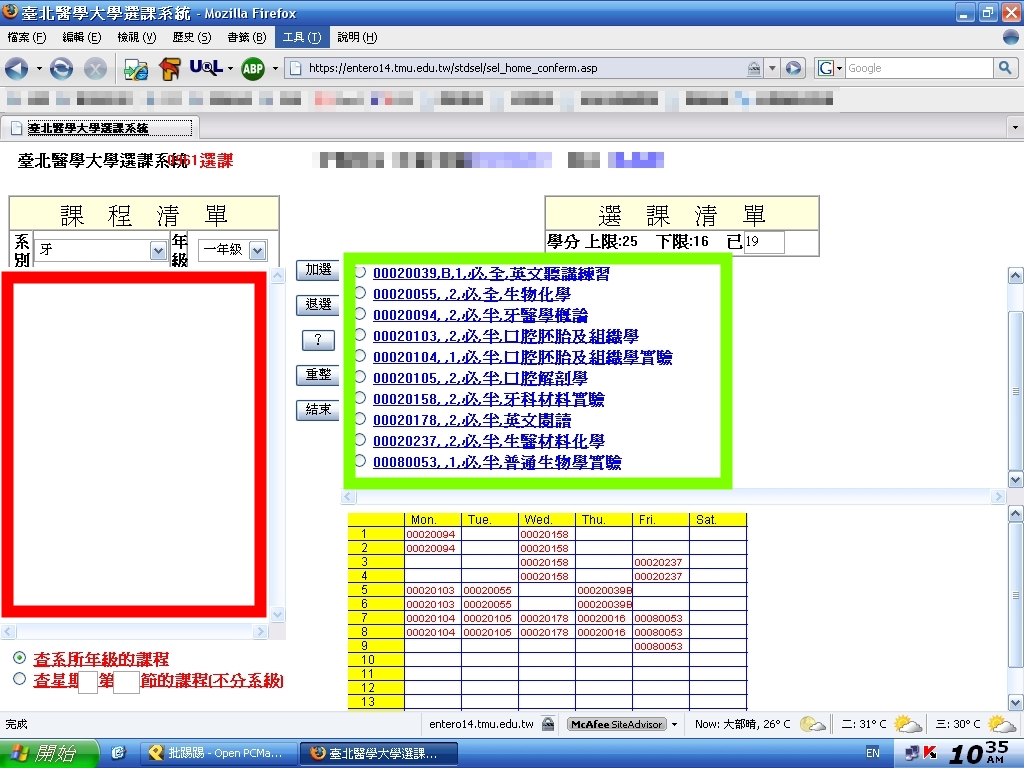Select radio for course 00020103
Image resolution: width=1024 pixels, height=768 pixels.
coord(360,335)
